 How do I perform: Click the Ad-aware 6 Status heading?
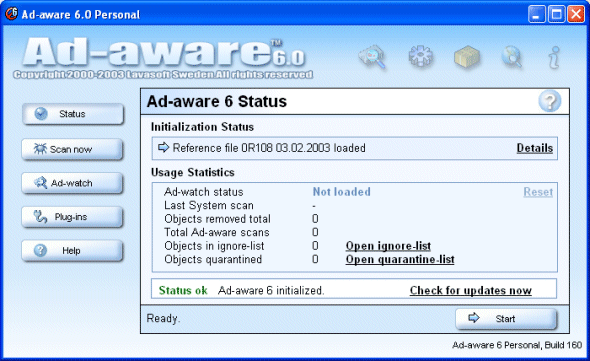(x=217, y=101)
